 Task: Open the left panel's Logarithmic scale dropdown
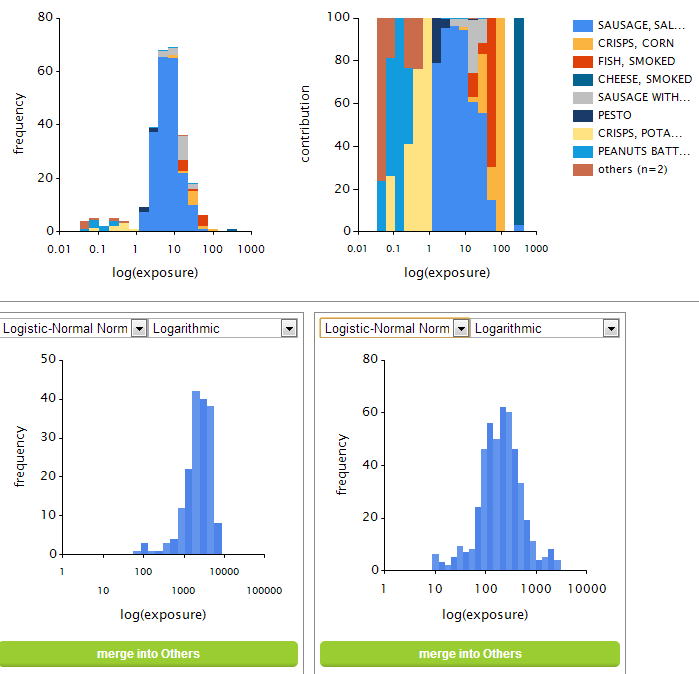289,328
